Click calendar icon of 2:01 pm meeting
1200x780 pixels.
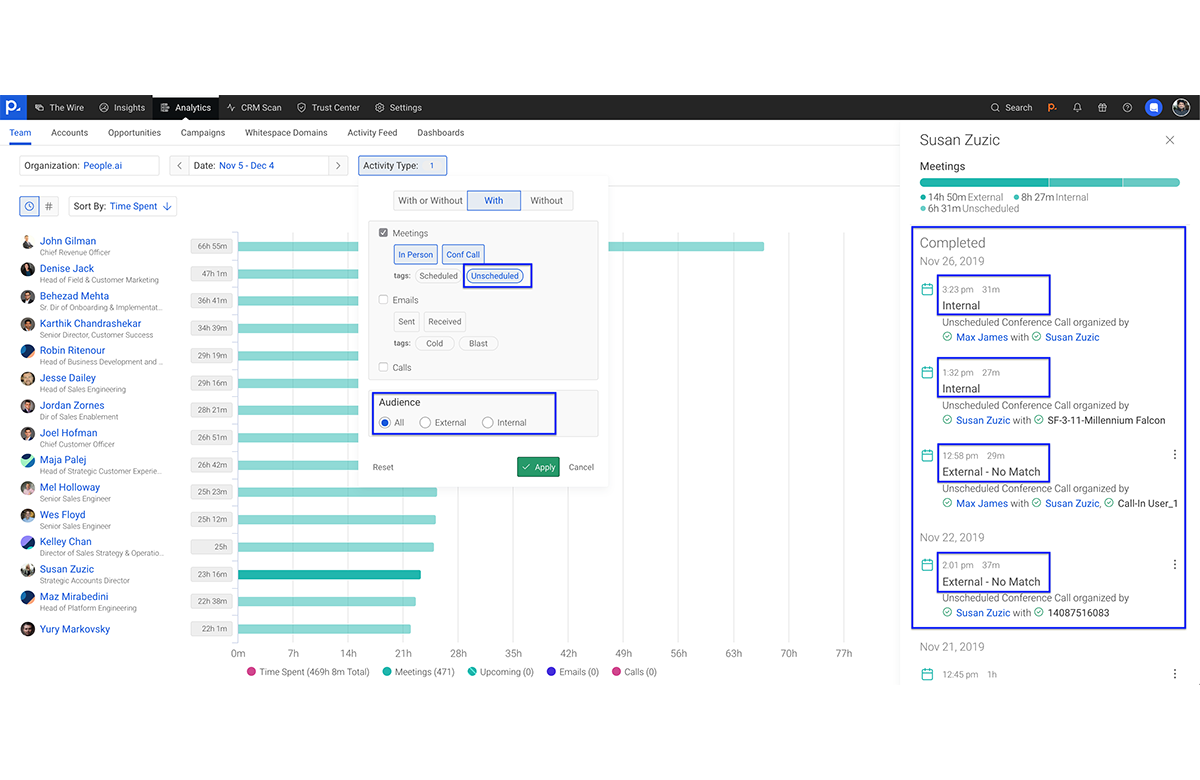coord(927,565)
